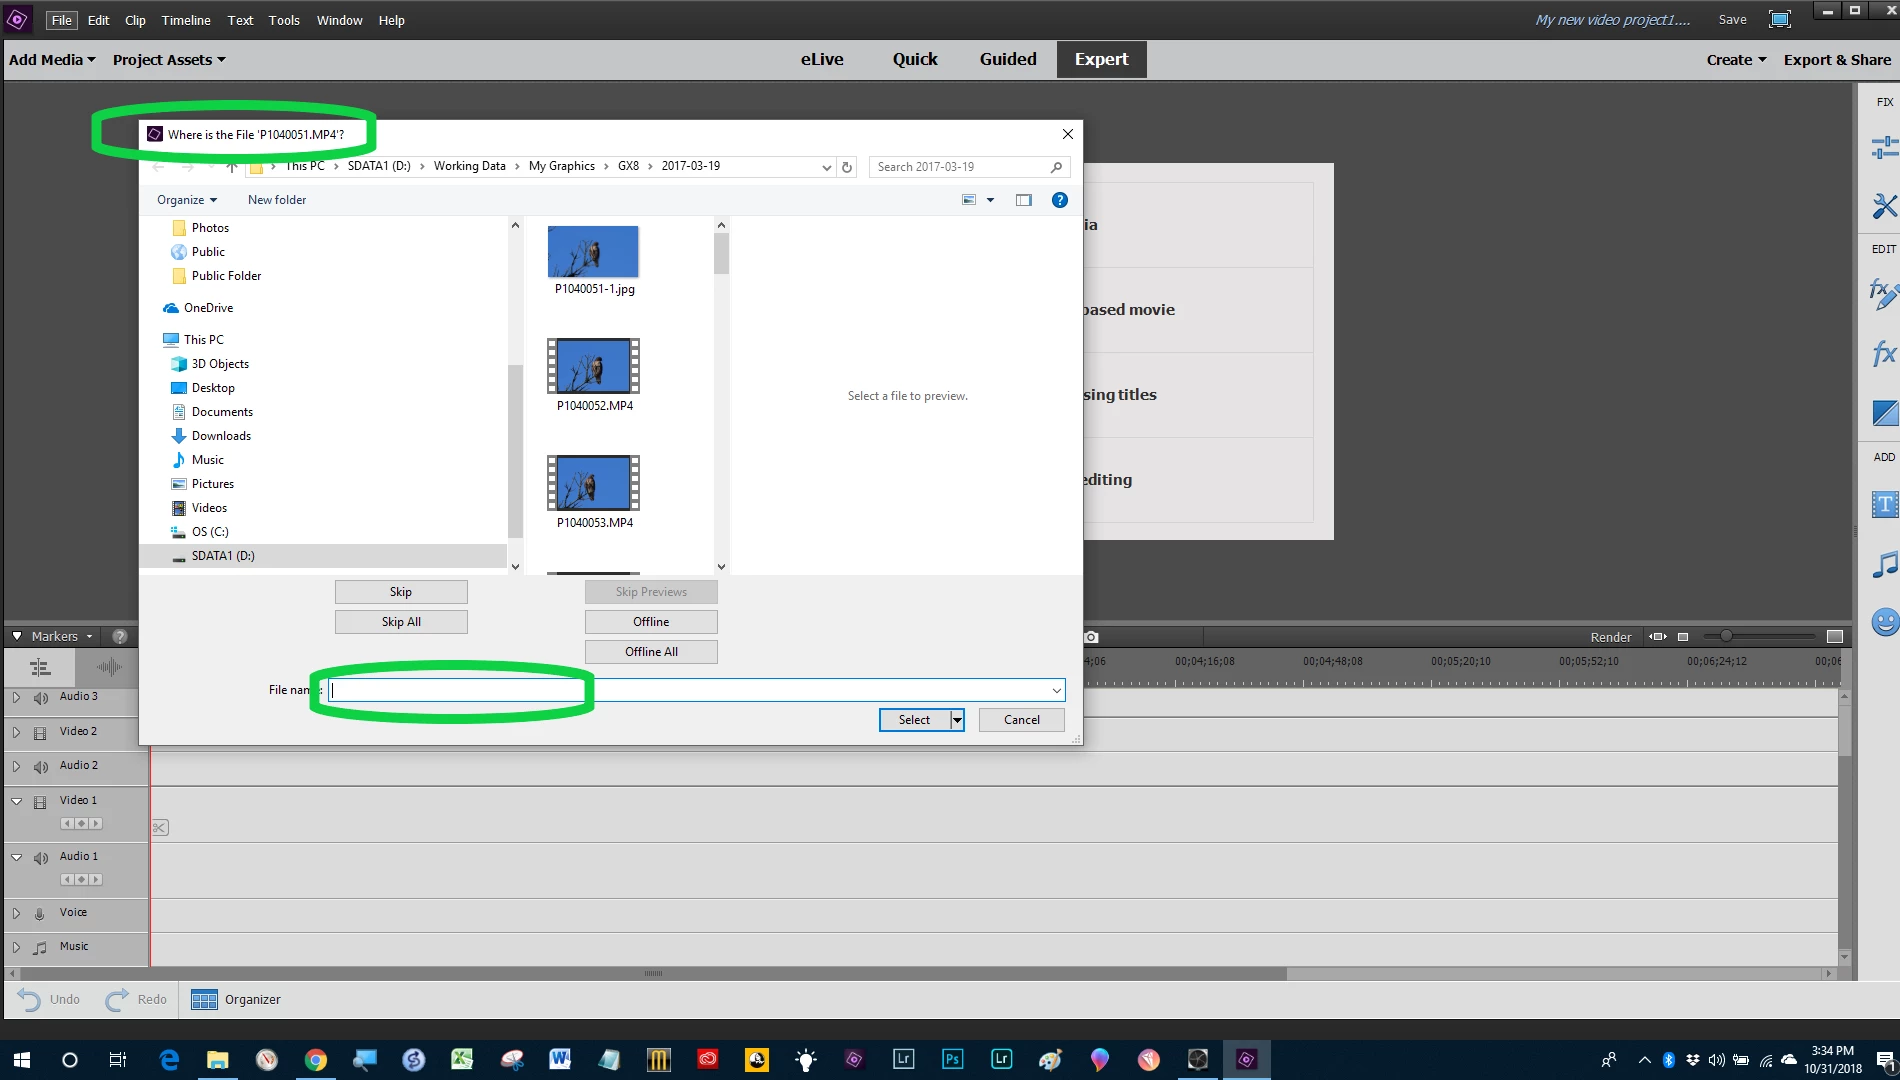Click the timeline zoom out icon

pyautogui.click(x=1683, y=637)
